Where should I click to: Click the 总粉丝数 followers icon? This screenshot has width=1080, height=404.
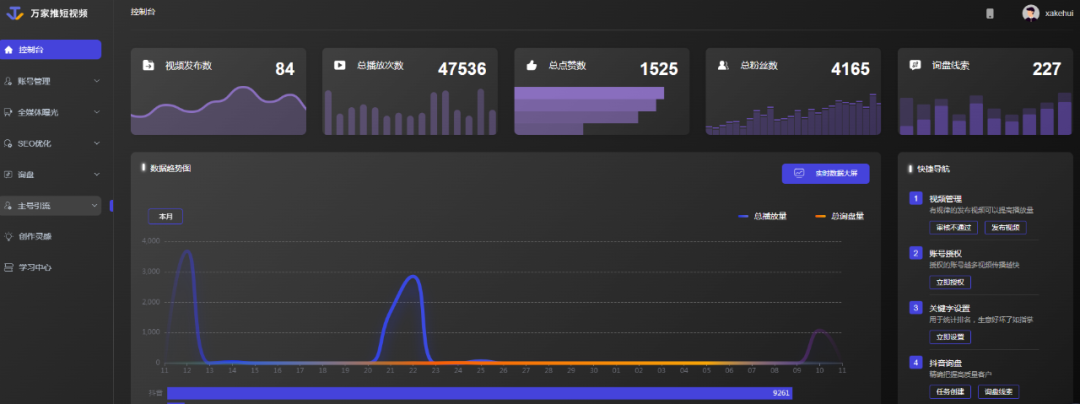(723, 66)
